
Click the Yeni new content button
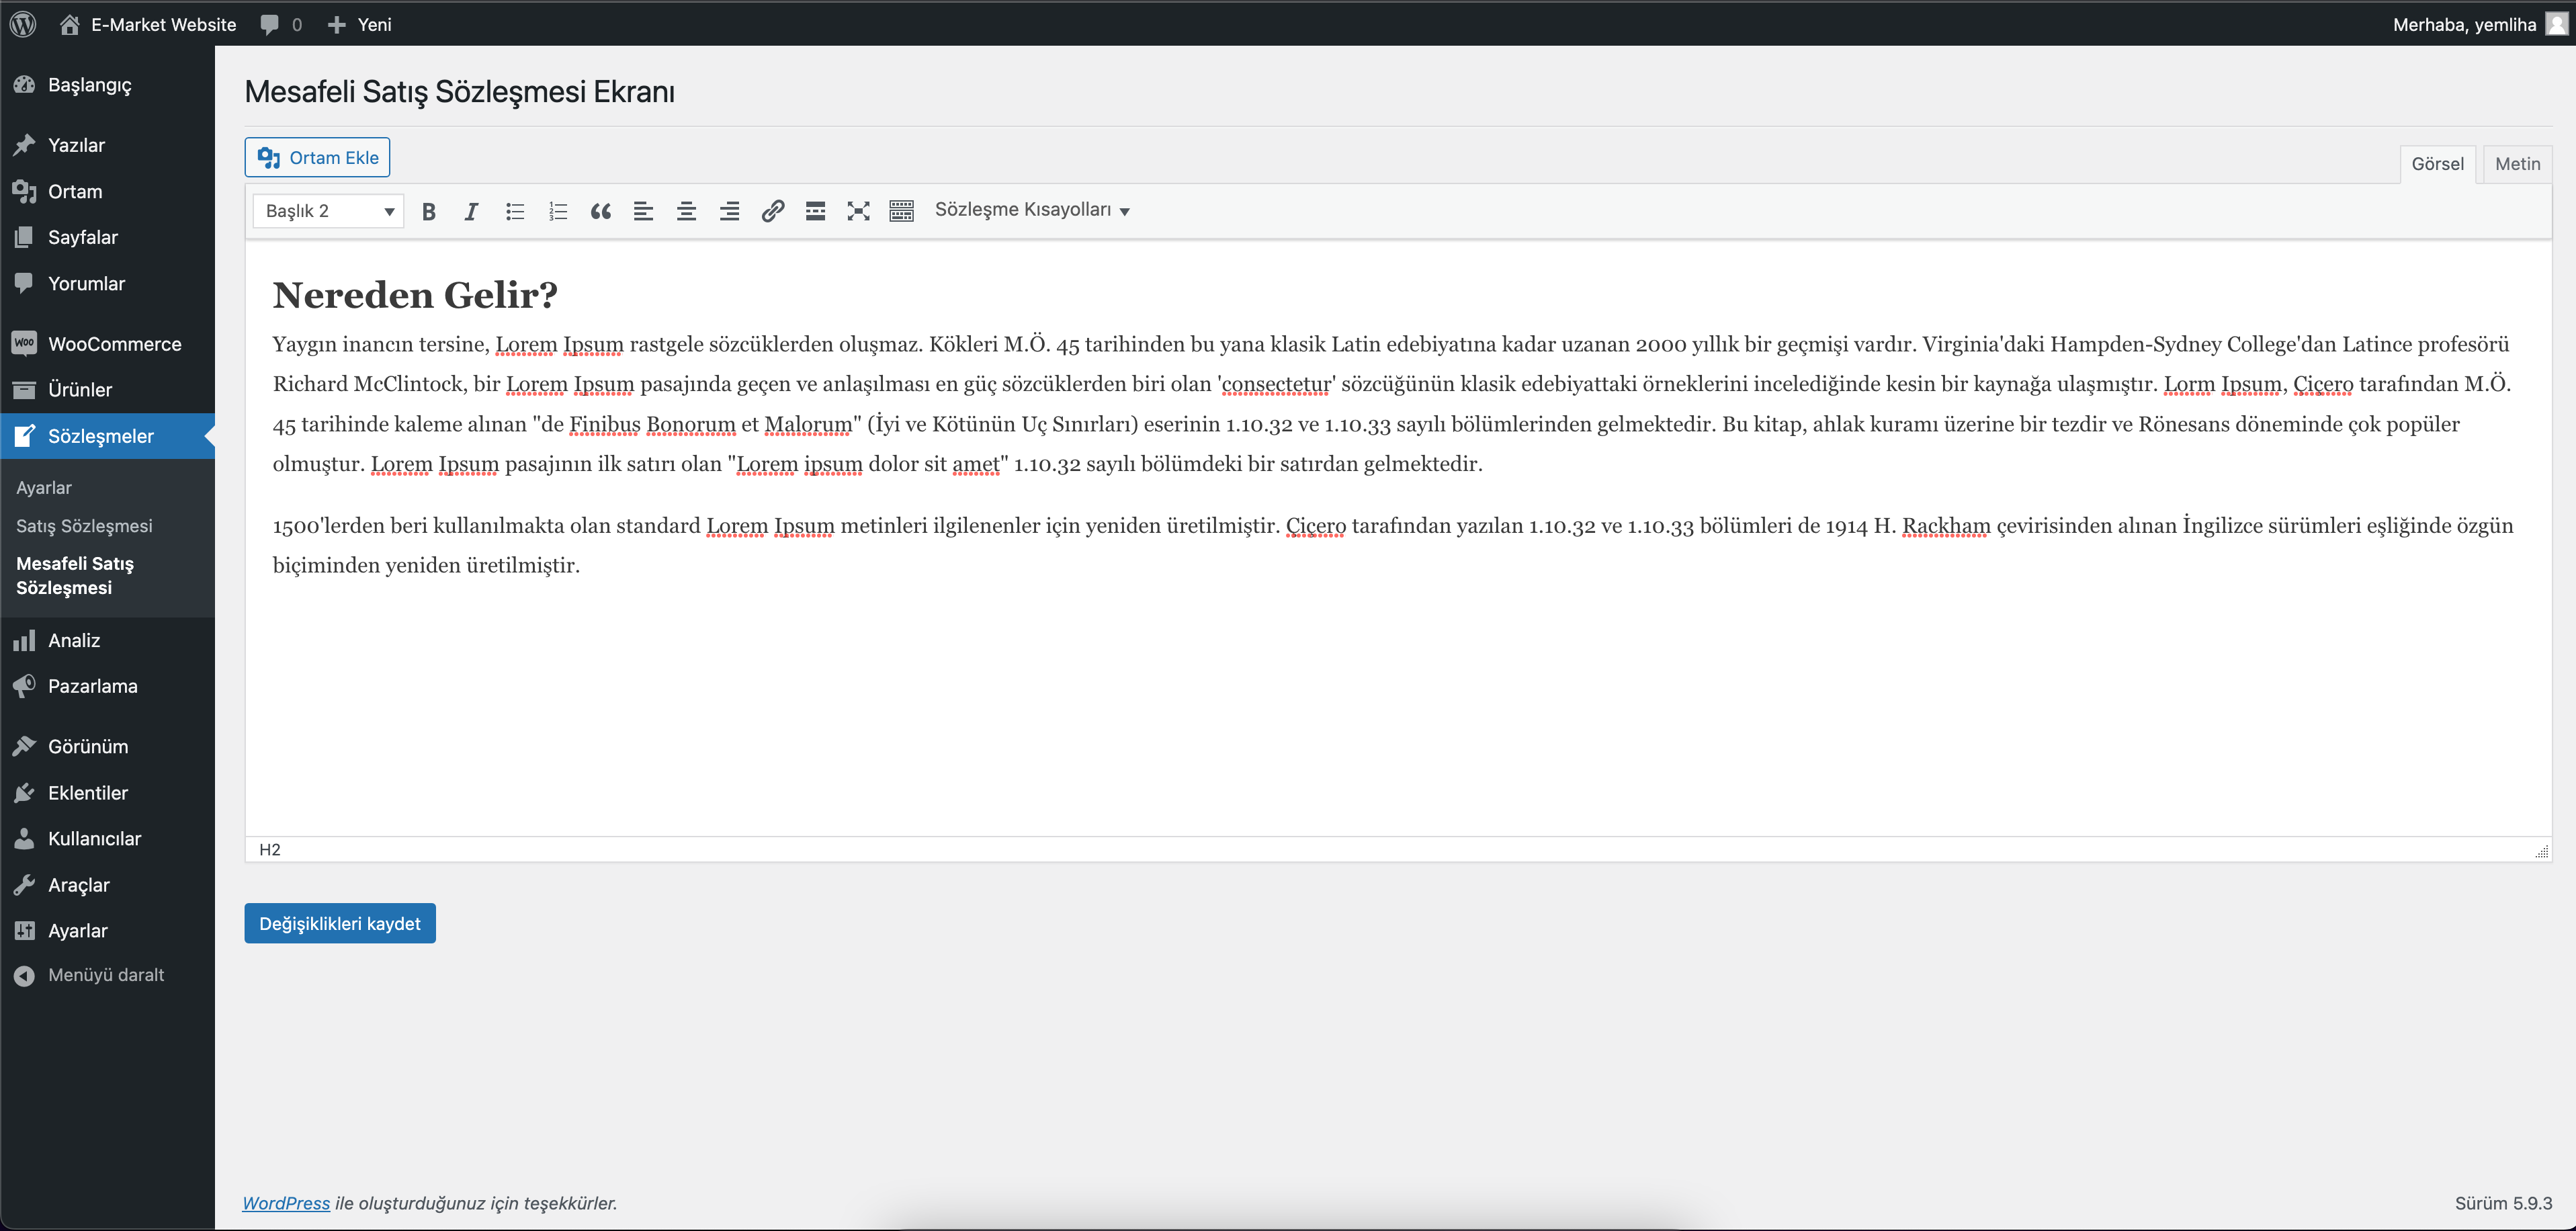pos(360,24)
